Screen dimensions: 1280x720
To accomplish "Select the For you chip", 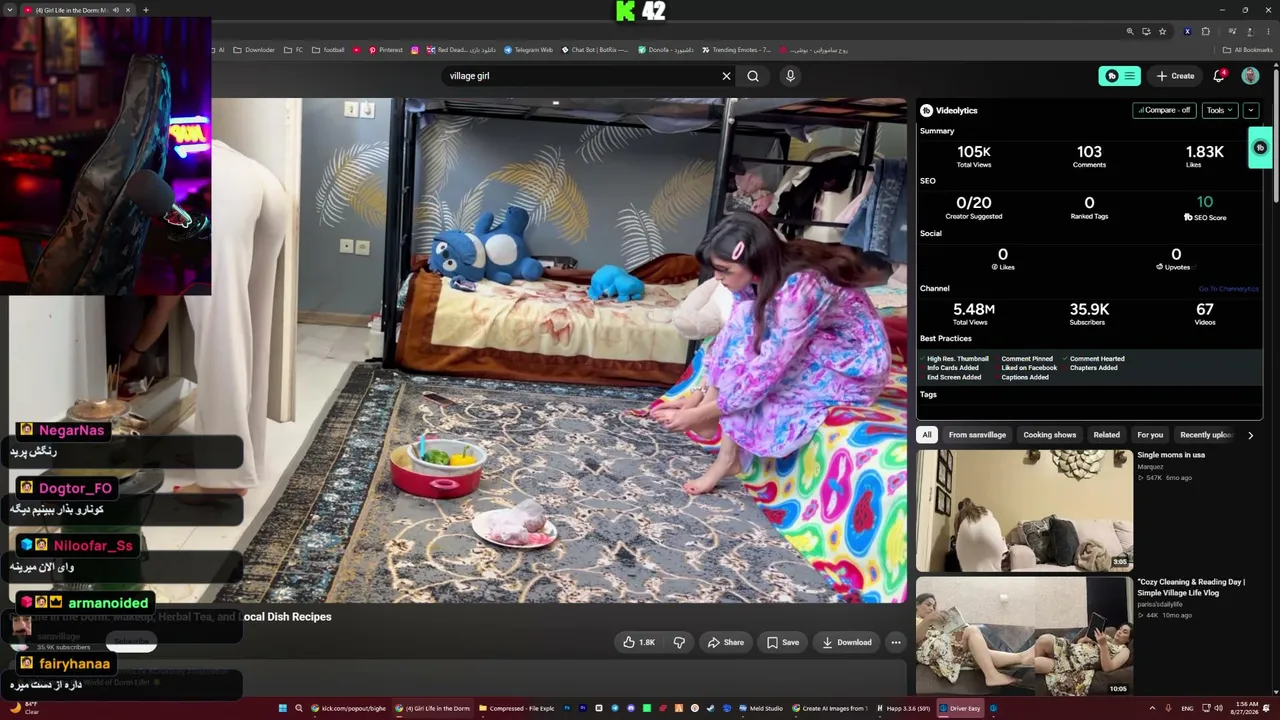I will [x=1150, y=435].
